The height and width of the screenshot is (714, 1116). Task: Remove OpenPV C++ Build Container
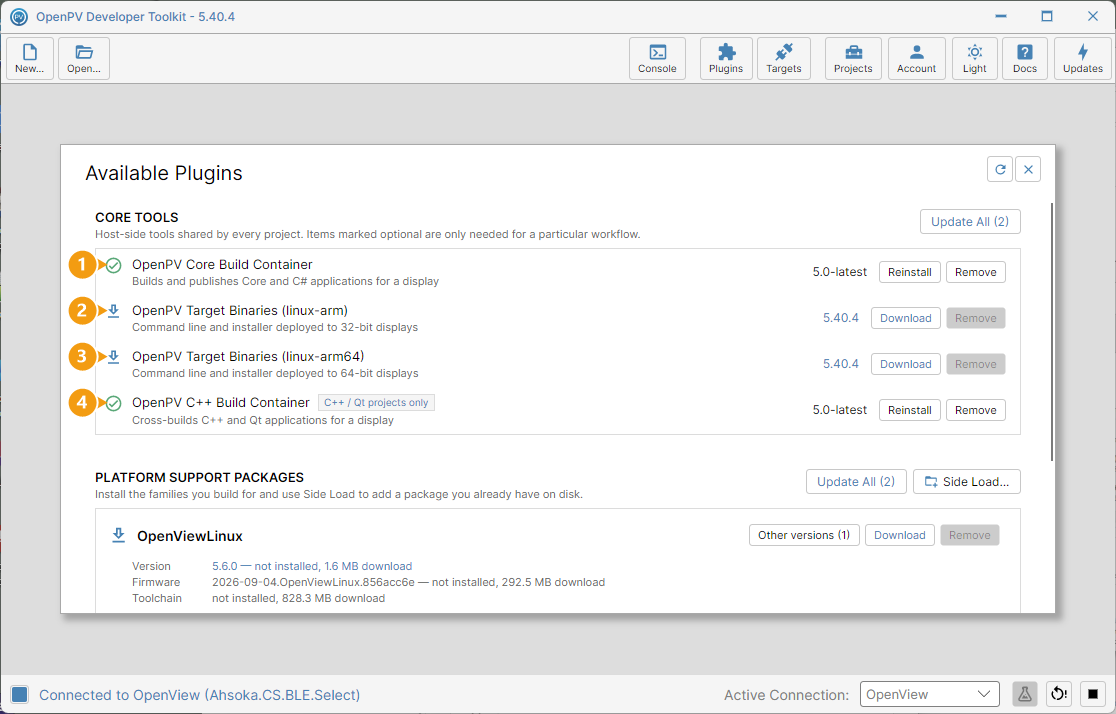pyautogui.click(x=976, y=410)
